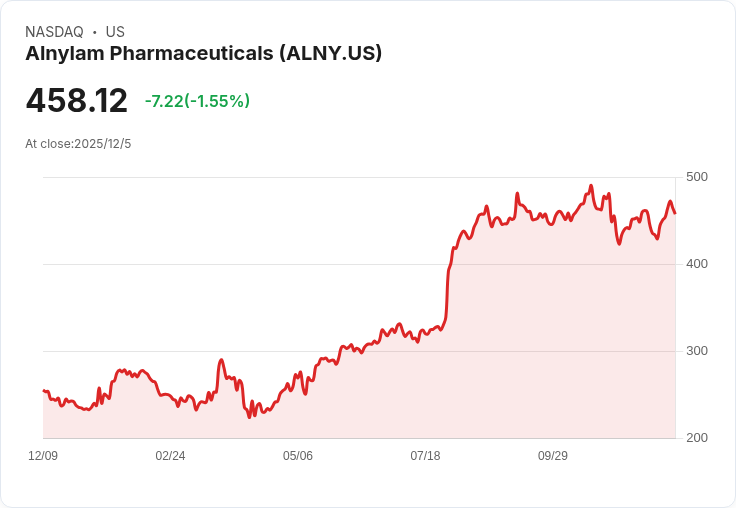Select the 09/29 date on x-axis

553,456
